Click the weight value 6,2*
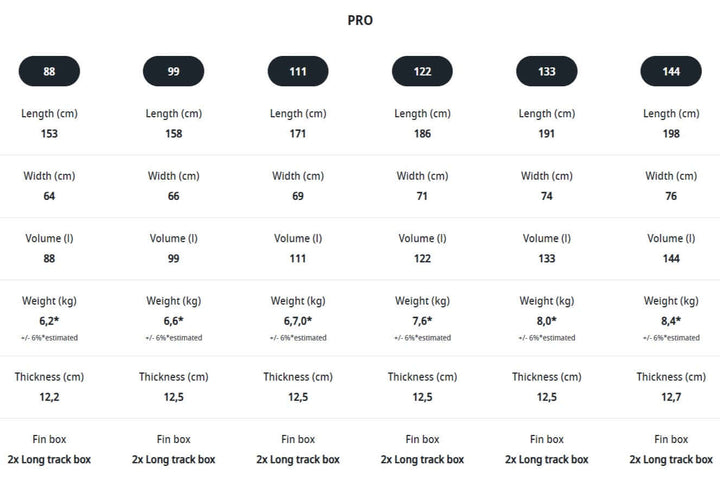Viewport: 720px width, 480px height. [x=49, y=321]
